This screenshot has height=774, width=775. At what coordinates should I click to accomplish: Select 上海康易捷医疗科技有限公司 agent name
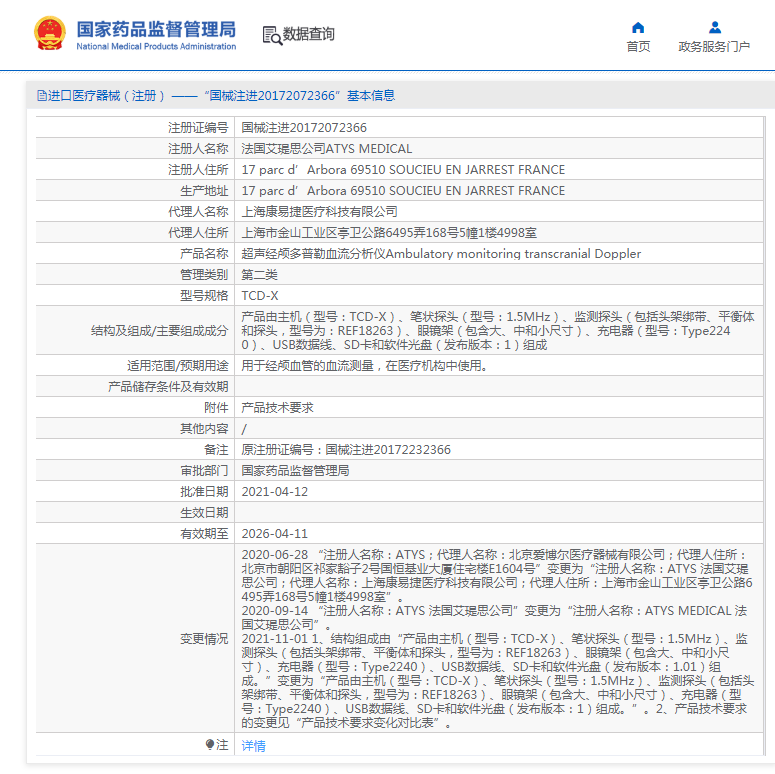(319, 212)
